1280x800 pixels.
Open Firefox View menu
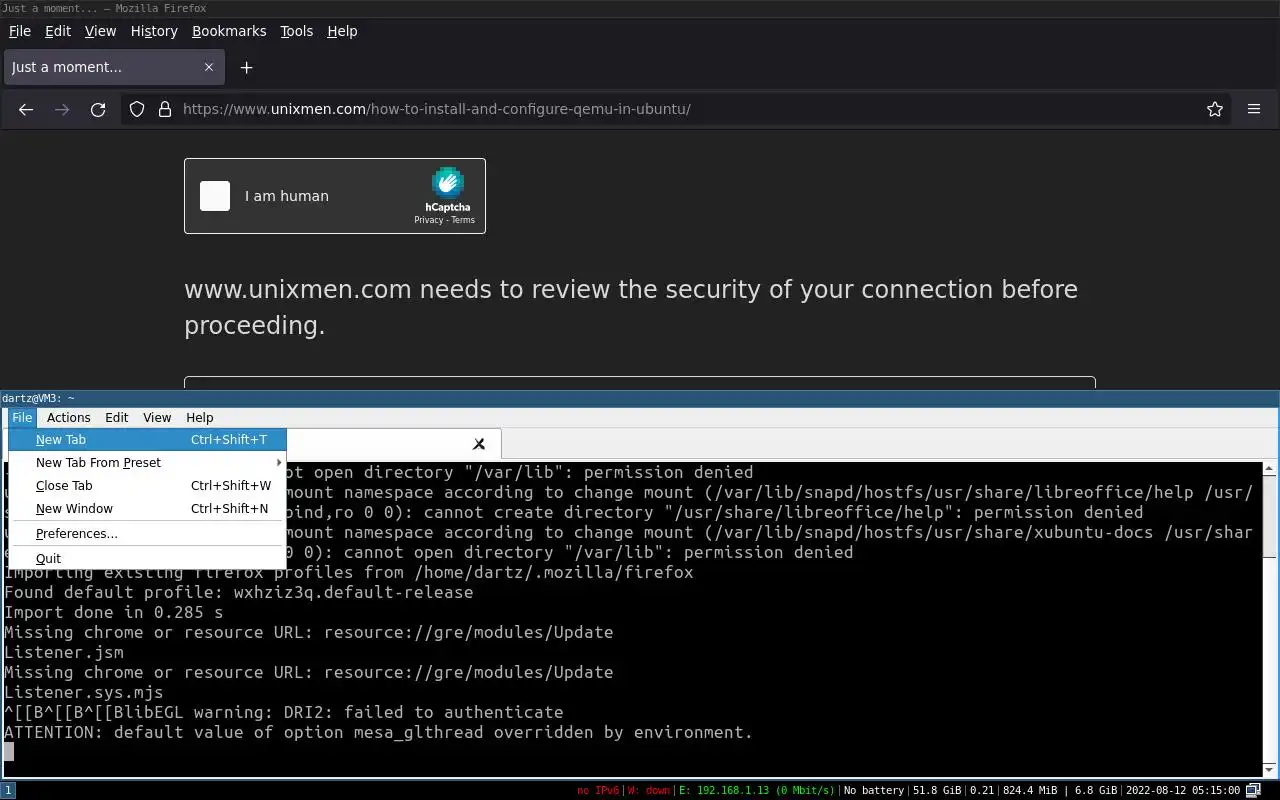[x=100, y=31]
